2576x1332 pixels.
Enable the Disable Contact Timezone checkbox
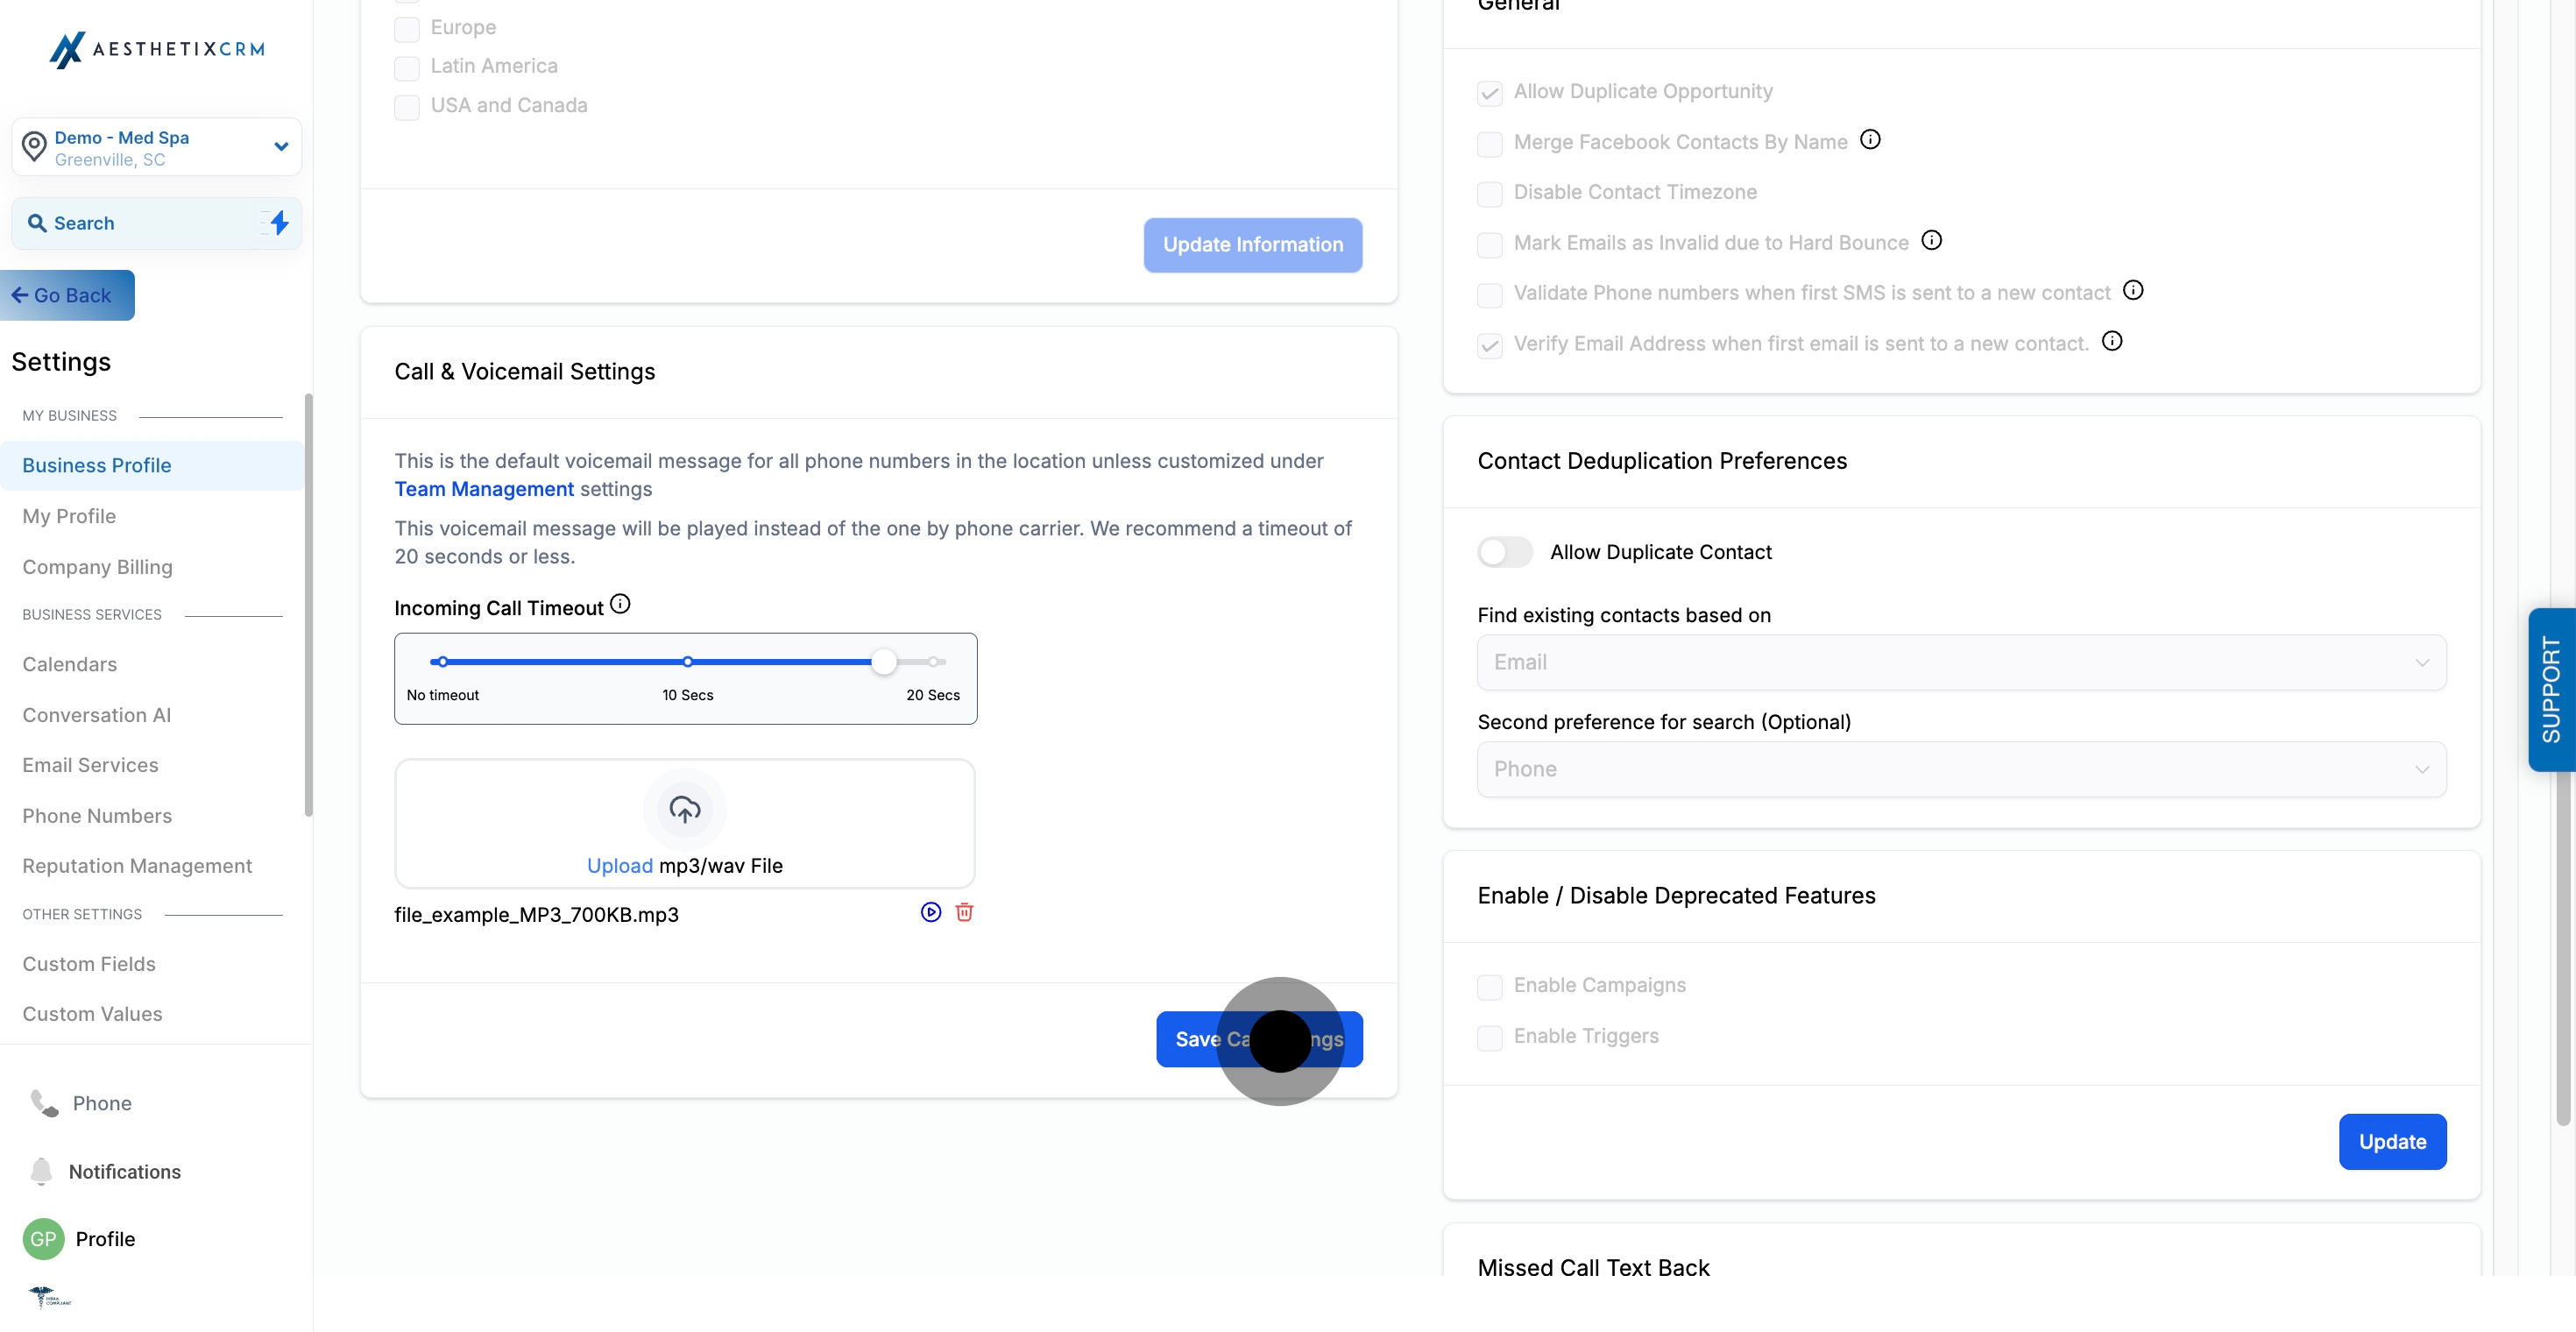click(x=1489, y=193)
